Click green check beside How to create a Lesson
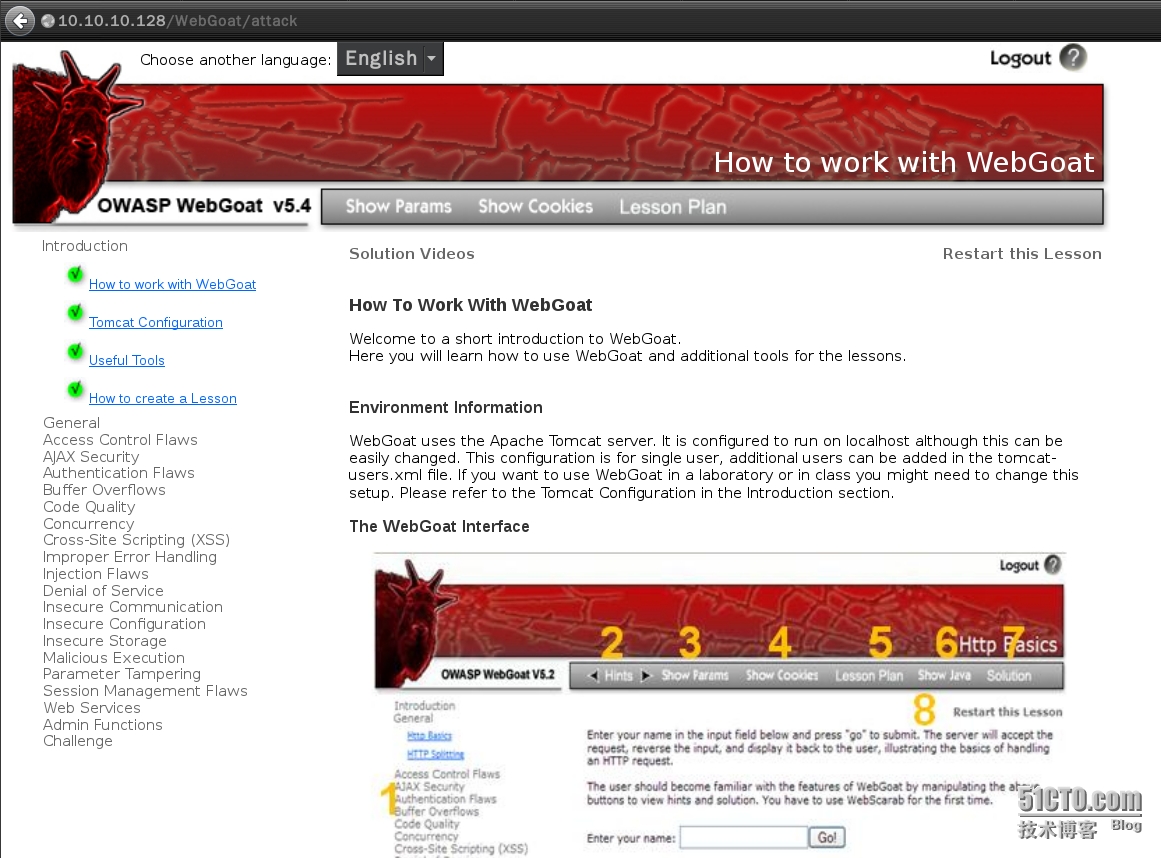Image resolution: width=1161 pixels, height=858 pixels. click(x=76, y=389)
